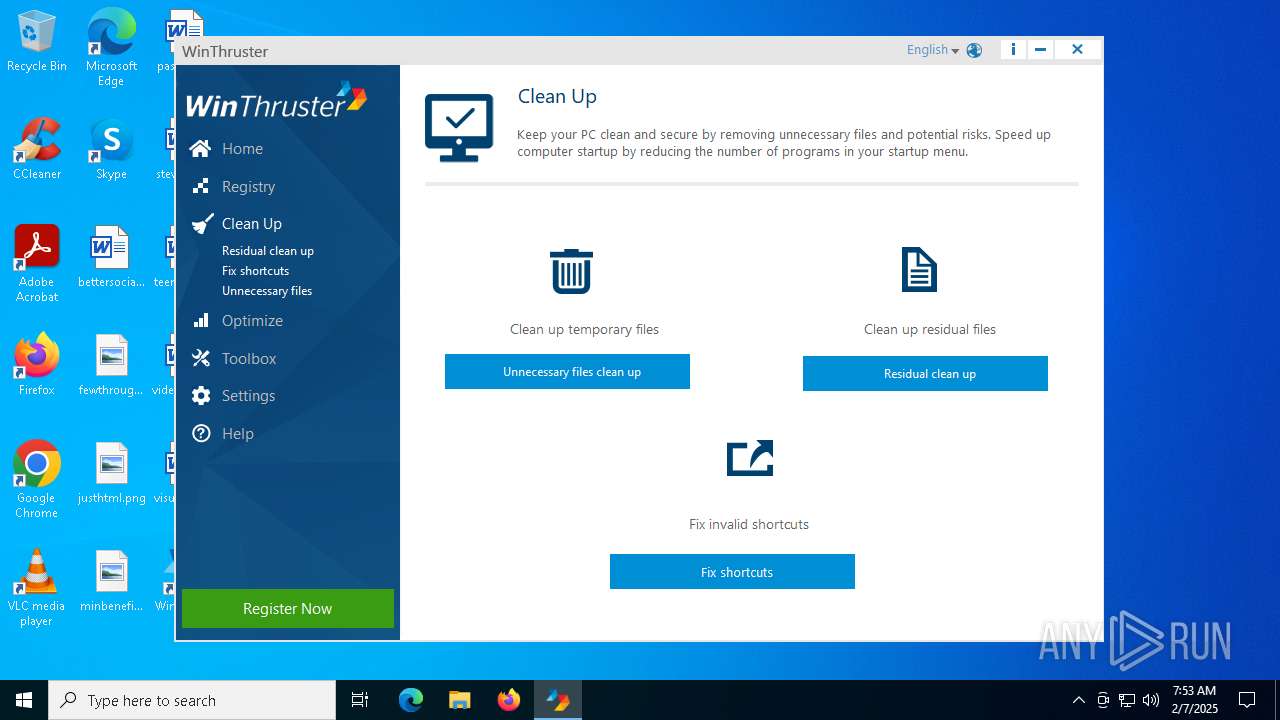
Task: Open File Explorer from the taskbar
Action: point(459,700)
